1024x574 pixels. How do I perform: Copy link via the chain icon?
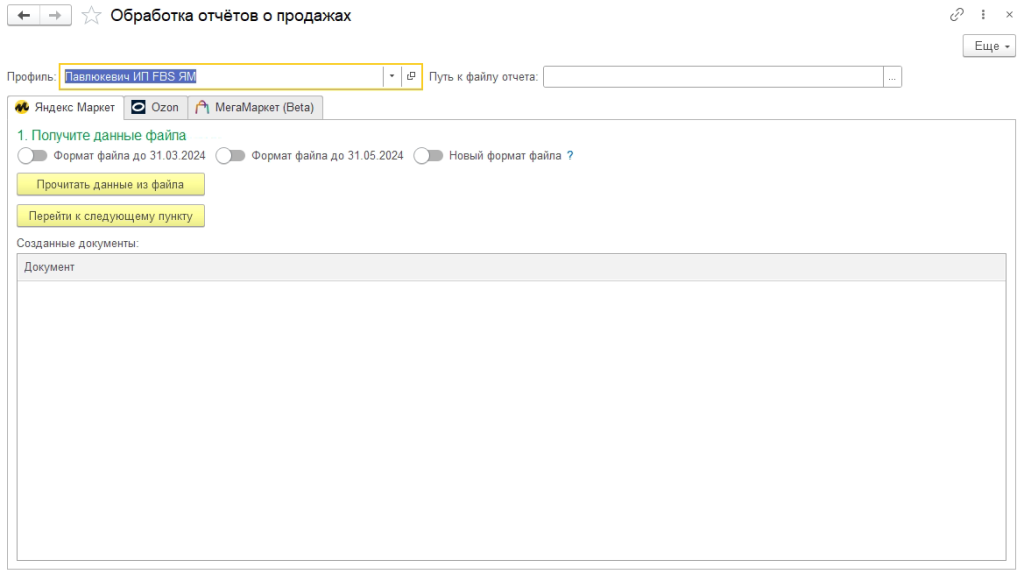(x=957, y=14)
